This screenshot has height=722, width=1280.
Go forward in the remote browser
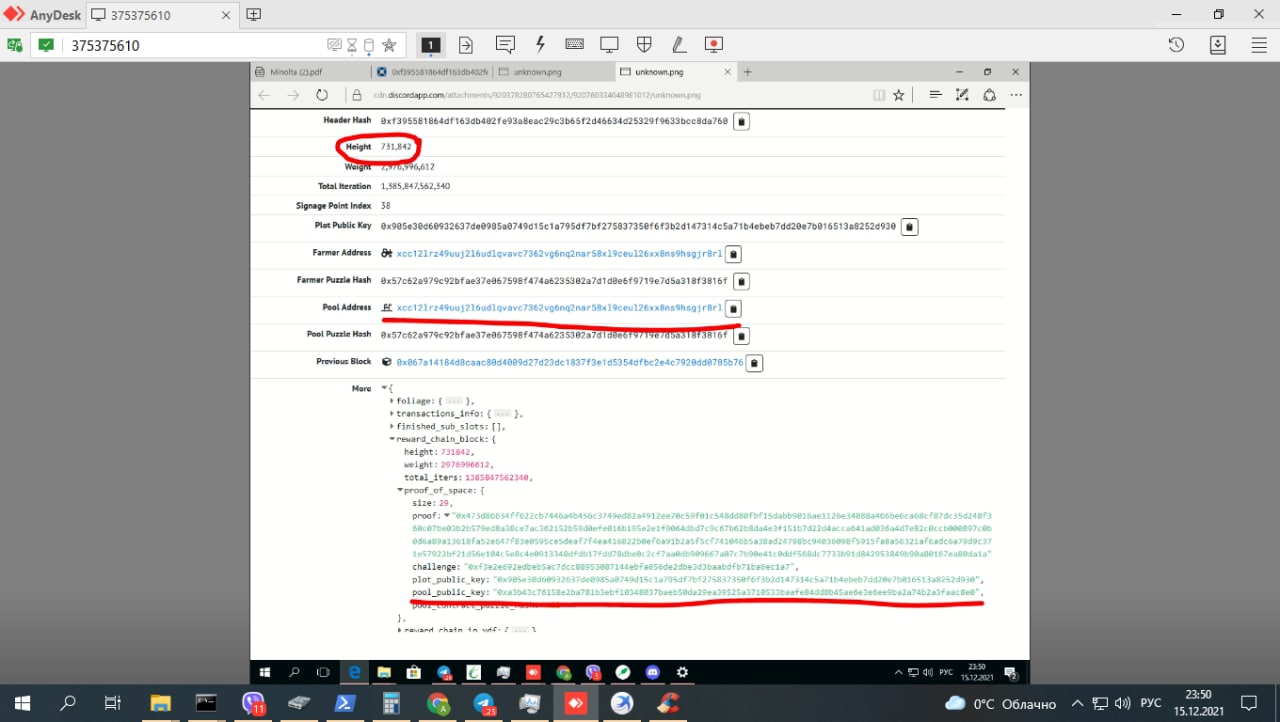pyautogui.click(x=293, y=95)
